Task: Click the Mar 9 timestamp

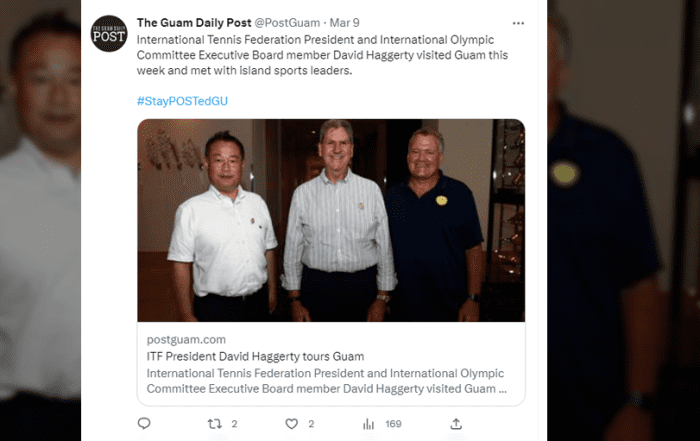Action: click(x=344, y=23)
